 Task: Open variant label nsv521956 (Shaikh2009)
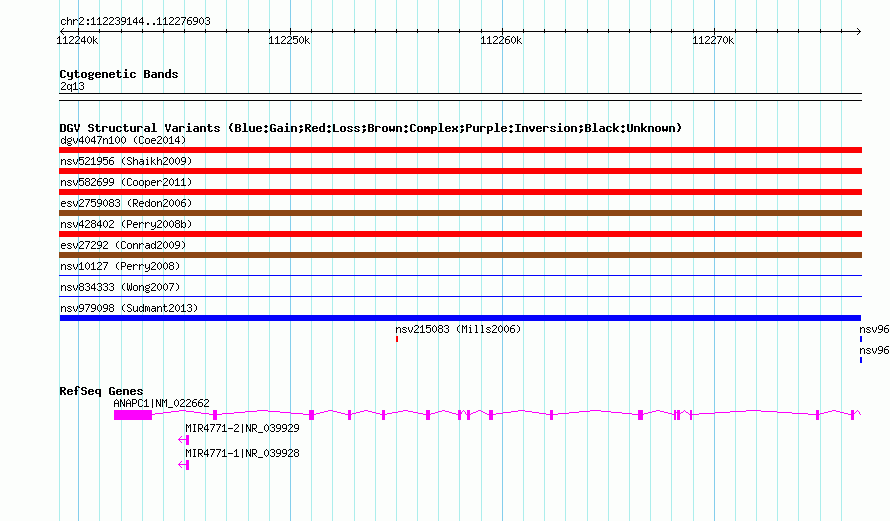tap(126, 161)
